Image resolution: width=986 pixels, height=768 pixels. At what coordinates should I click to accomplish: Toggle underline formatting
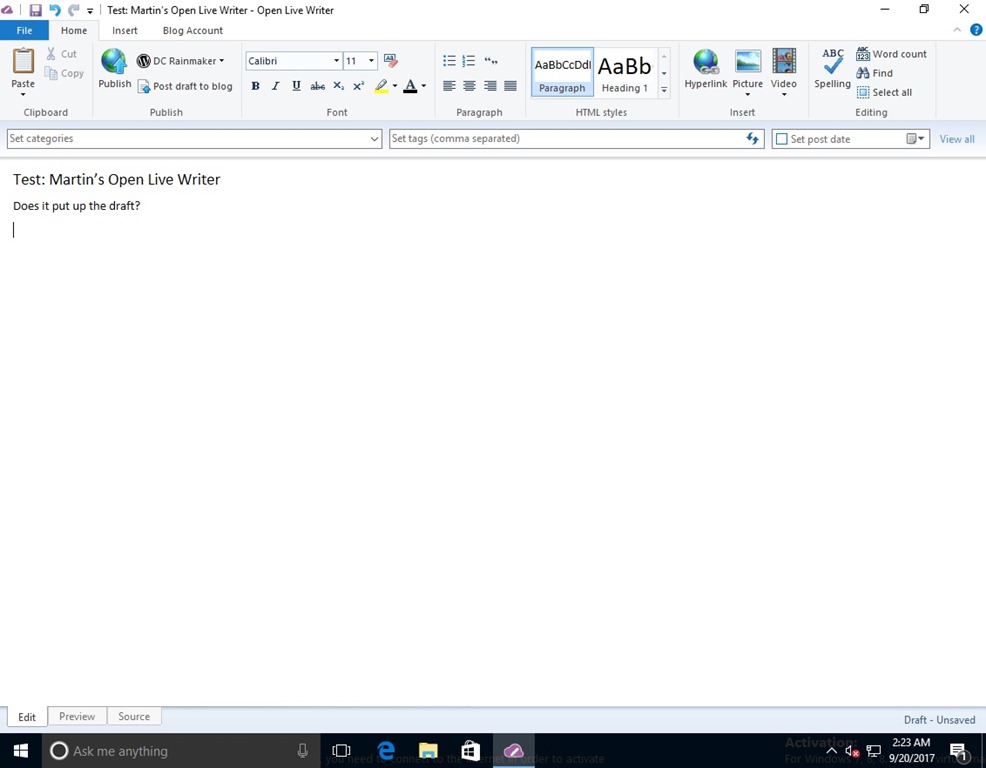coord(296,86)
